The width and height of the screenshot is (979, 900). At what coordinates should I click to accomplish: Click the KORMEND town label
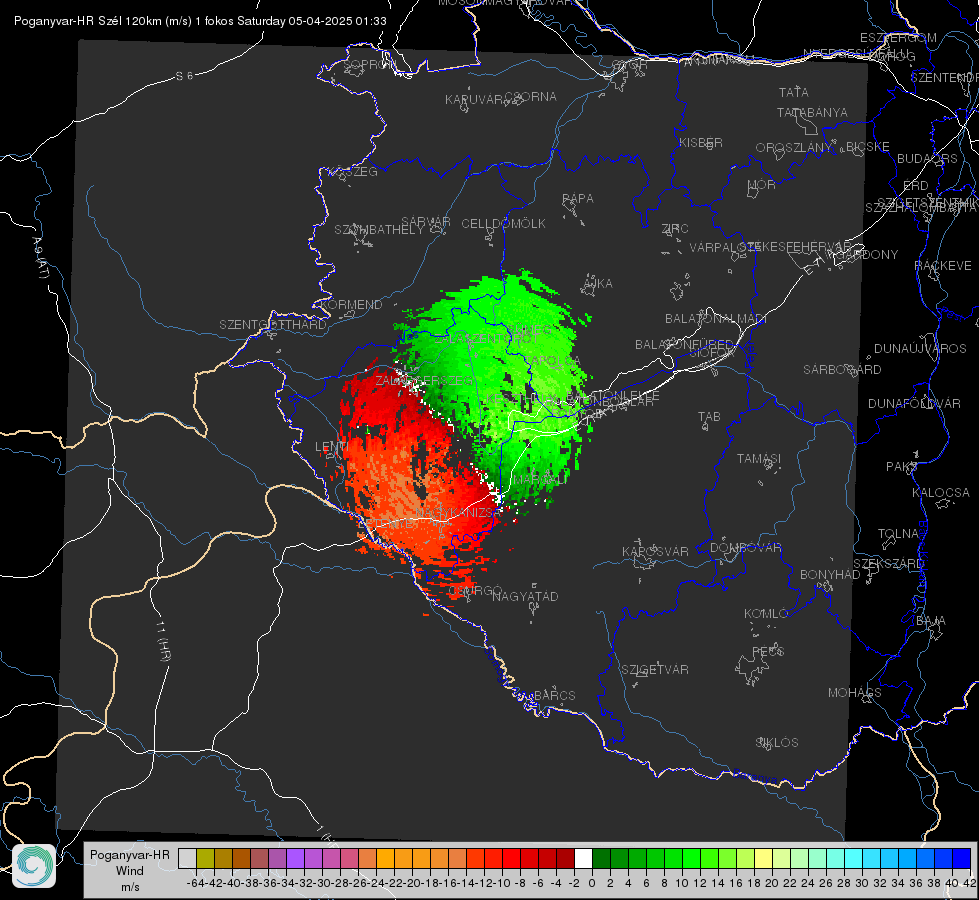[352, 305]
